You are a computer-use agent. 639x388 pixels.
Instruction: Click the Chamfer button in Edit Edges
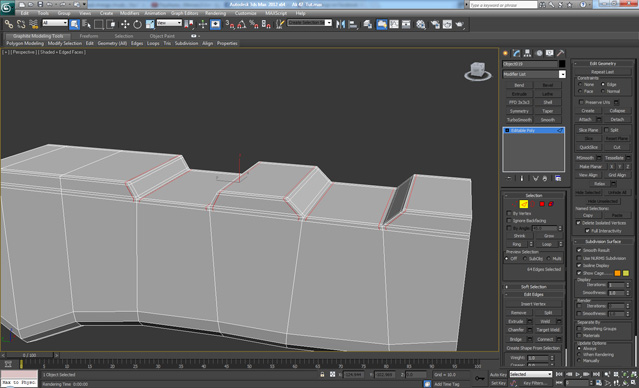tap(516, 330)
